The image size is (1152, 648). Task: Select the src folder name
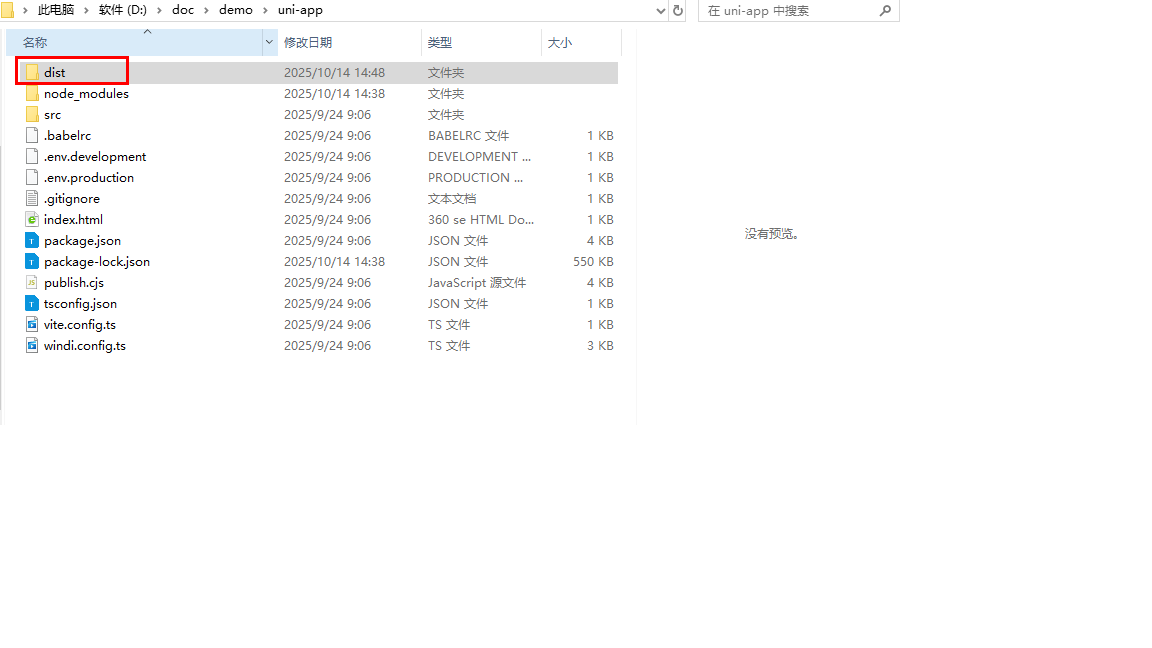pos(52,115)
